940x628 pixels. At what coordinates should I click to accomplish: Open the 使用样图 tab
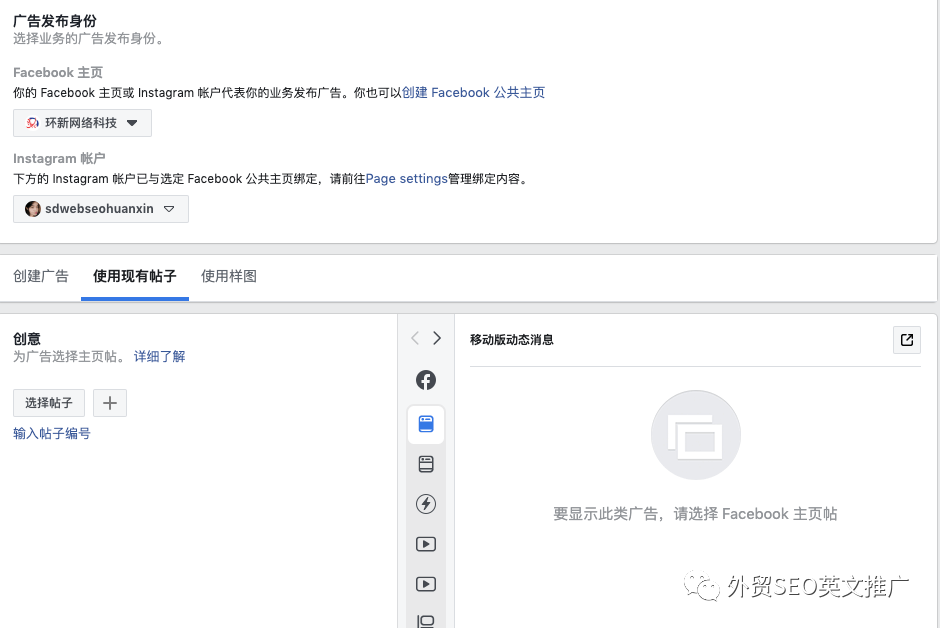click(228, 276)
